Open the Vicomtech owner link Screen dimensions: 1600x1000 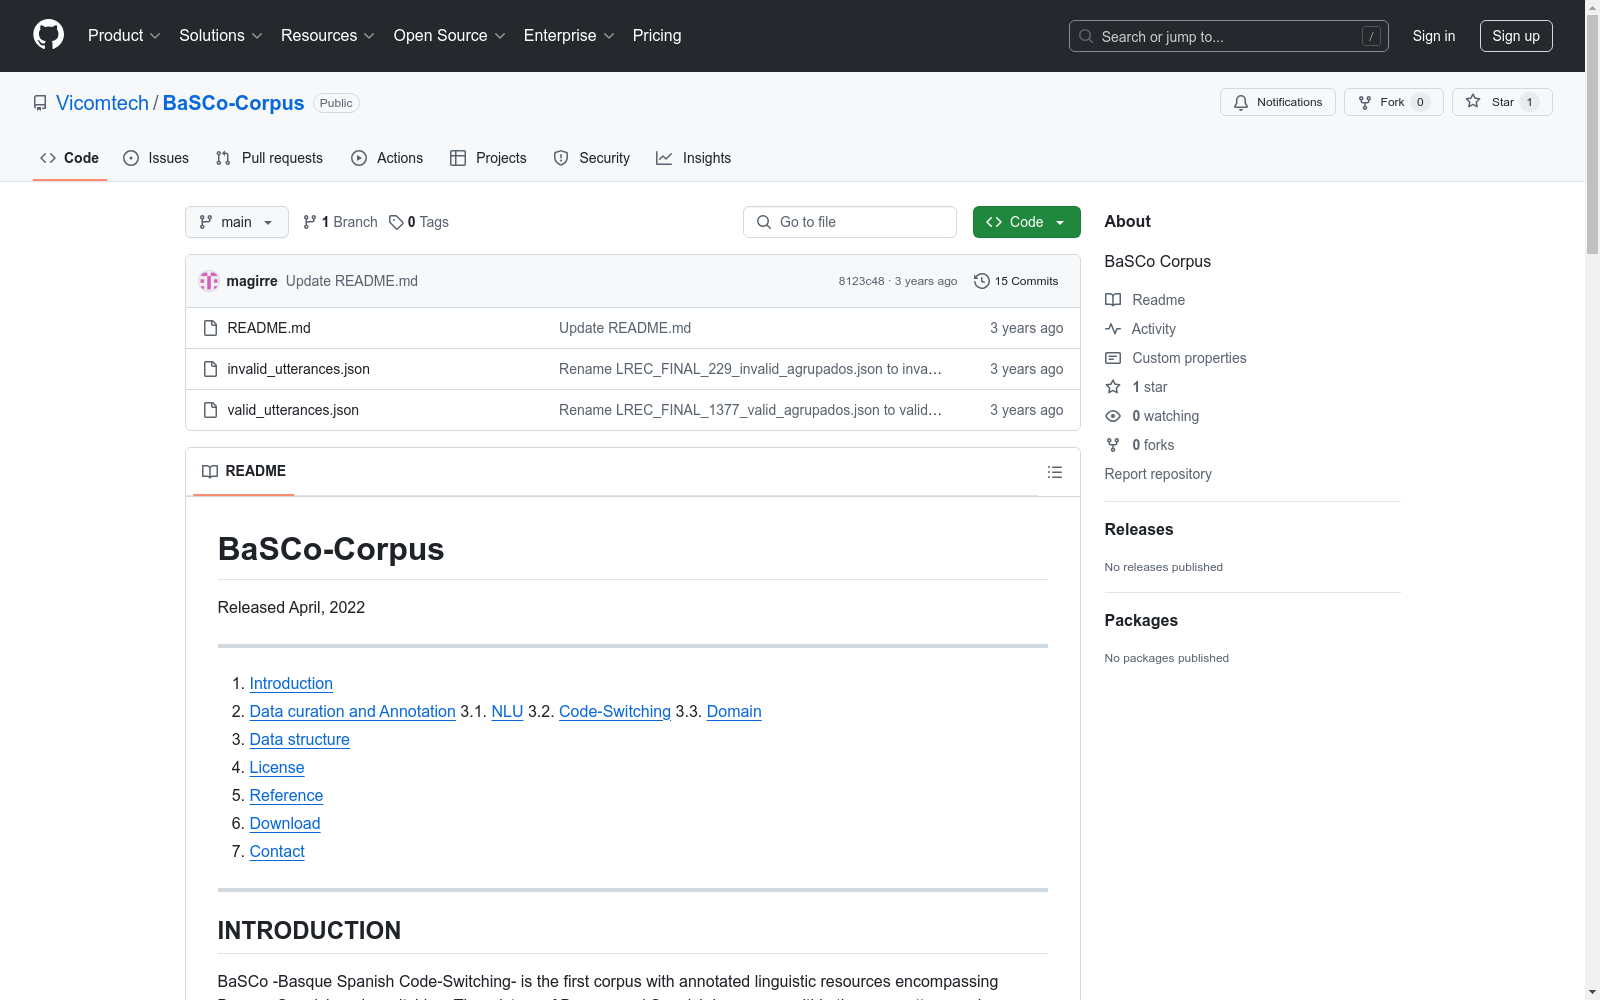click(102, 103)
